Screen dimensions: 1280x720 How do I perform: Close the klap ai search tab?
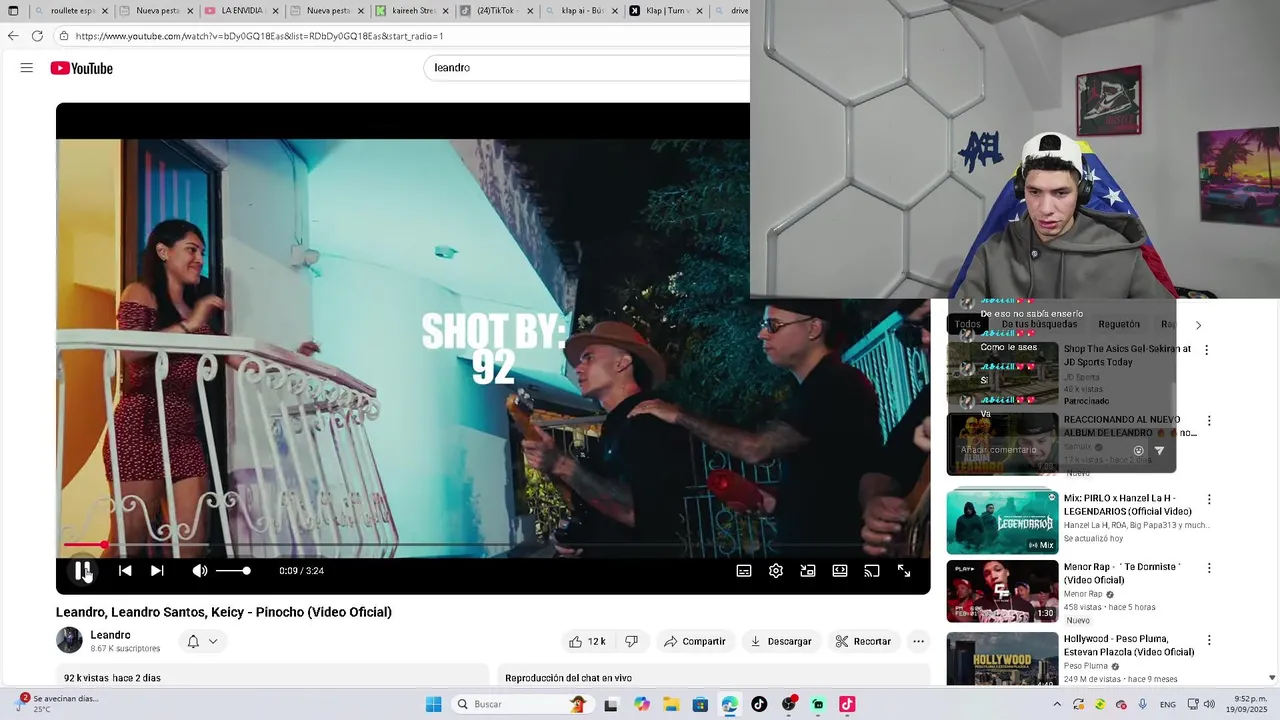coord(614,11)
